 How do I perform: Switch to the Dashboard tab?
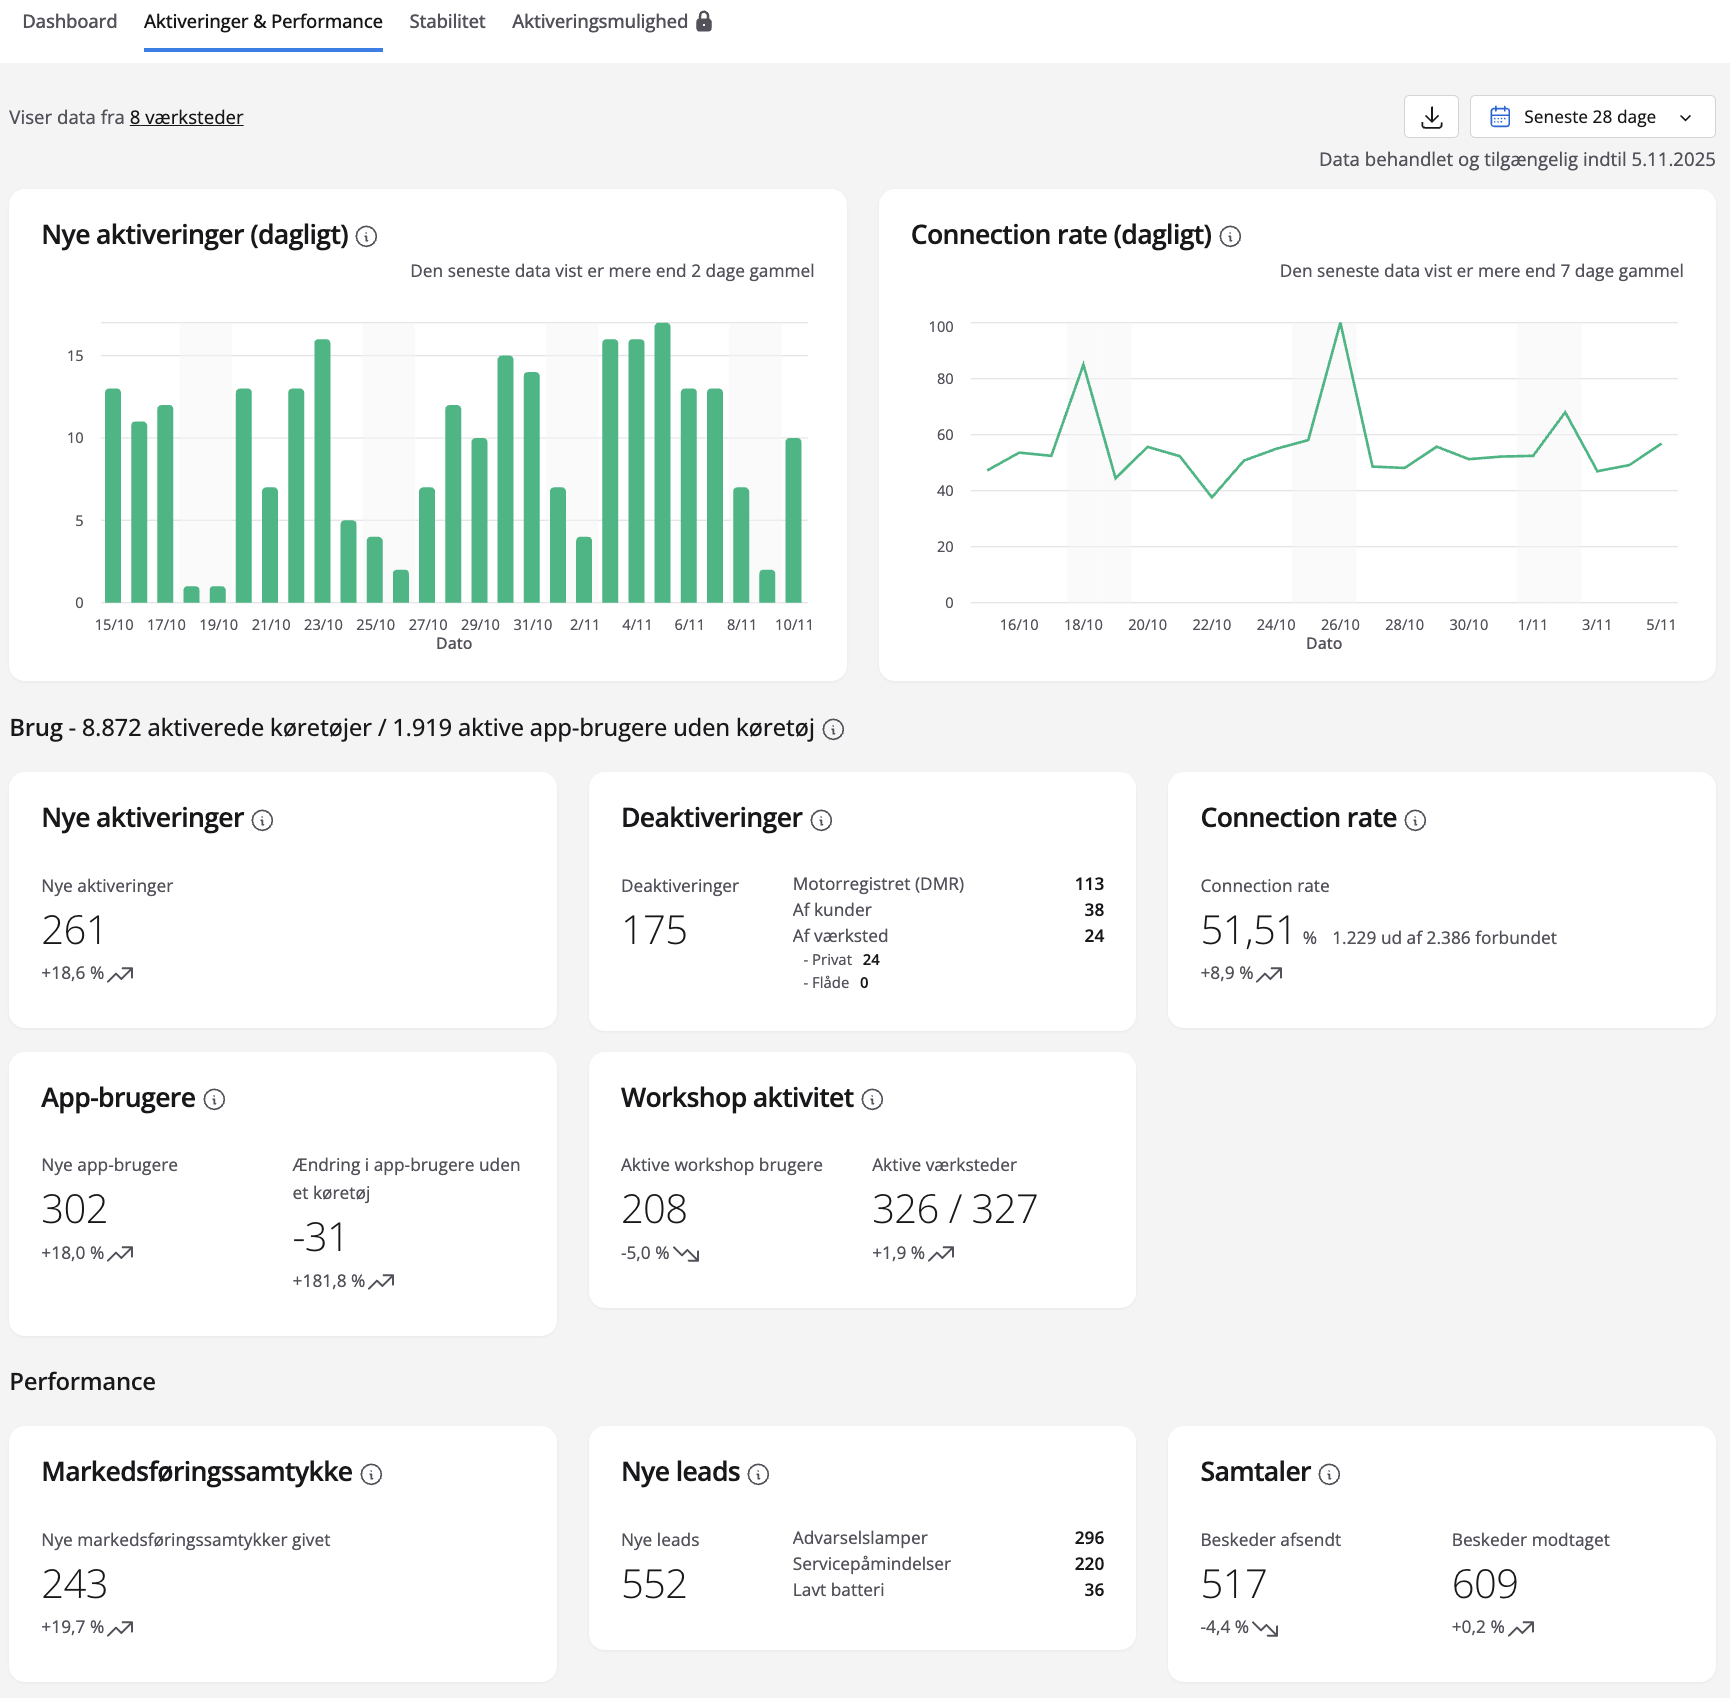click(69, 22)
